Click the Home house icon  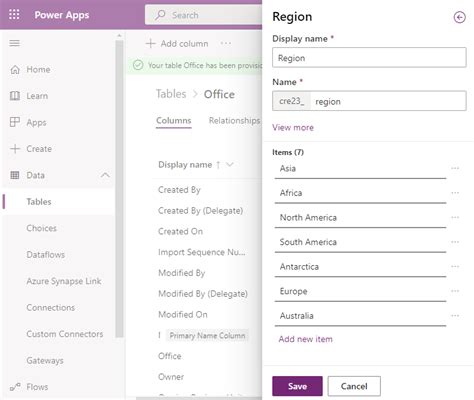click(x=15, y=69)
